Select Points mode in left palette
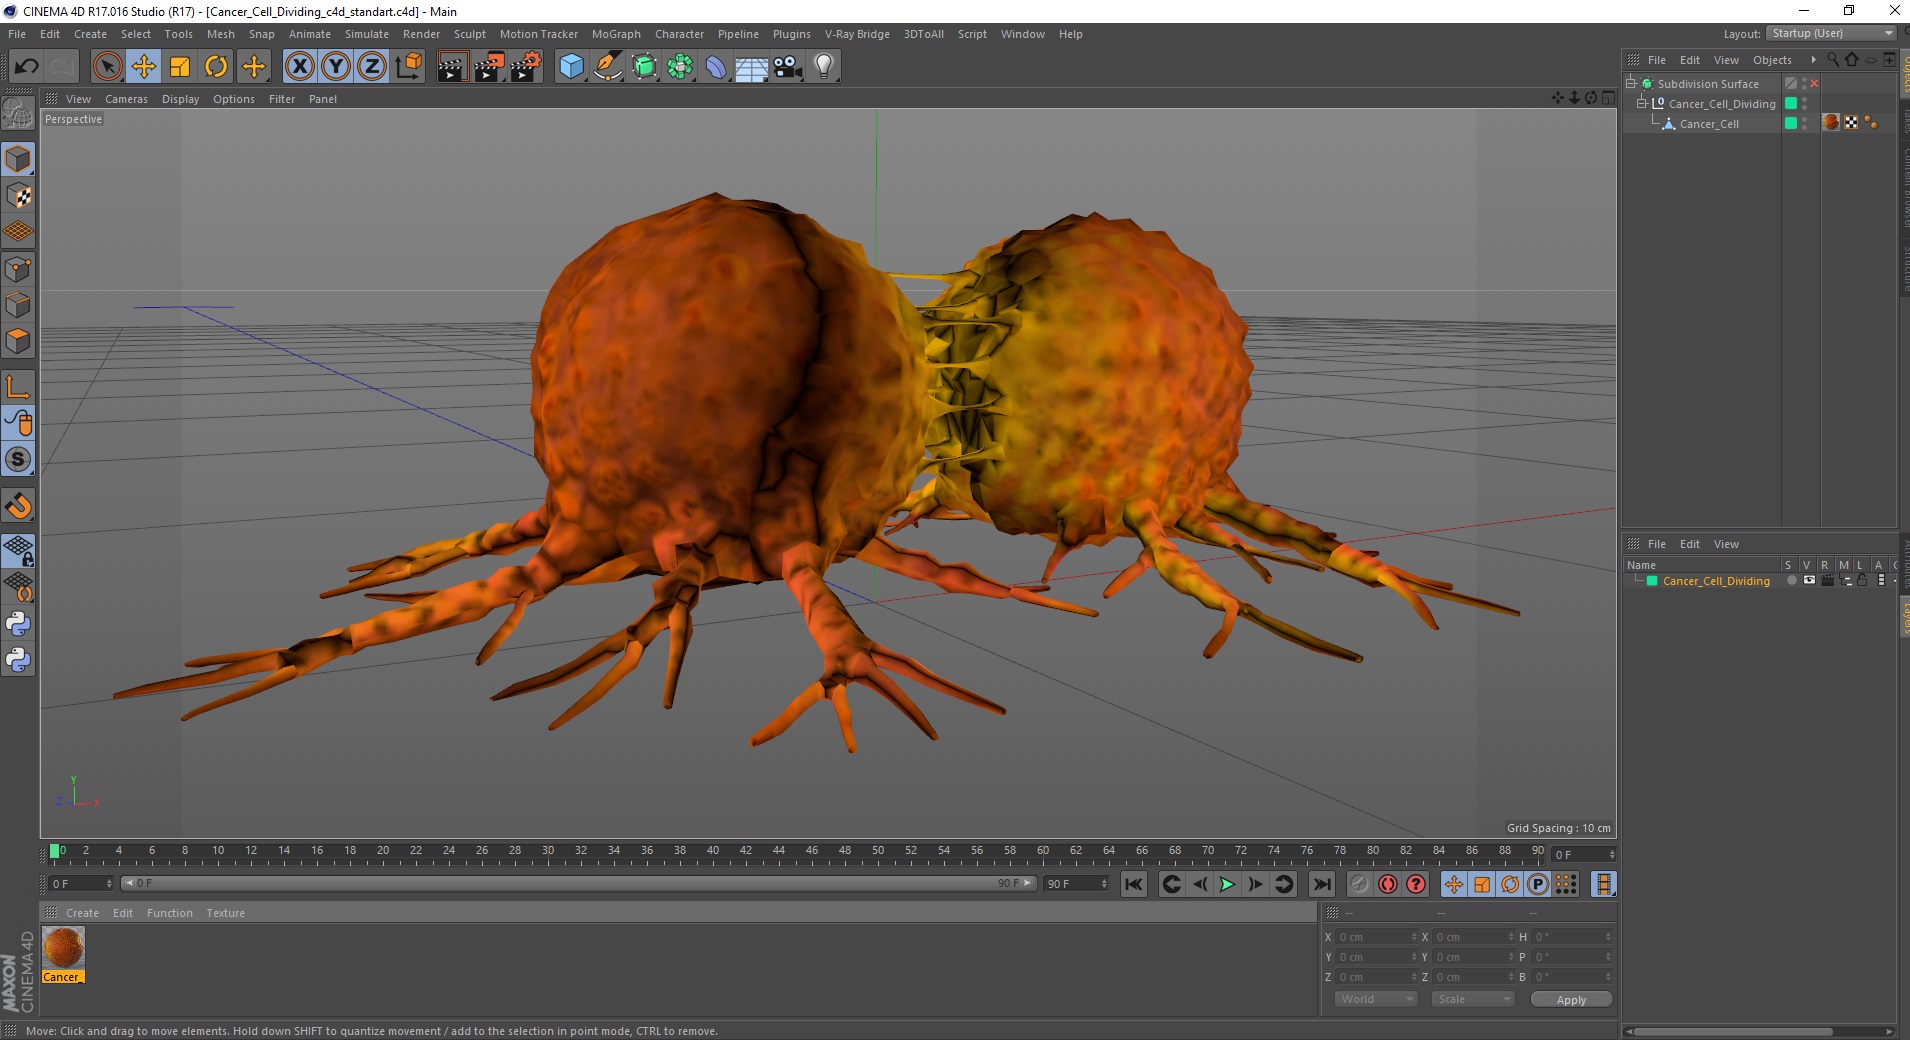The image size is (1910, 1040). [x=18, y=269]
